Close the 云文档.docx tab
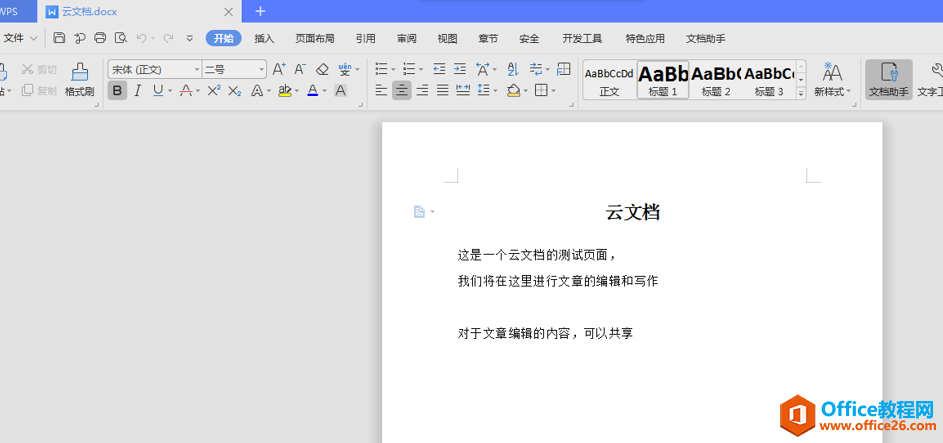 [x=228, y=11]
